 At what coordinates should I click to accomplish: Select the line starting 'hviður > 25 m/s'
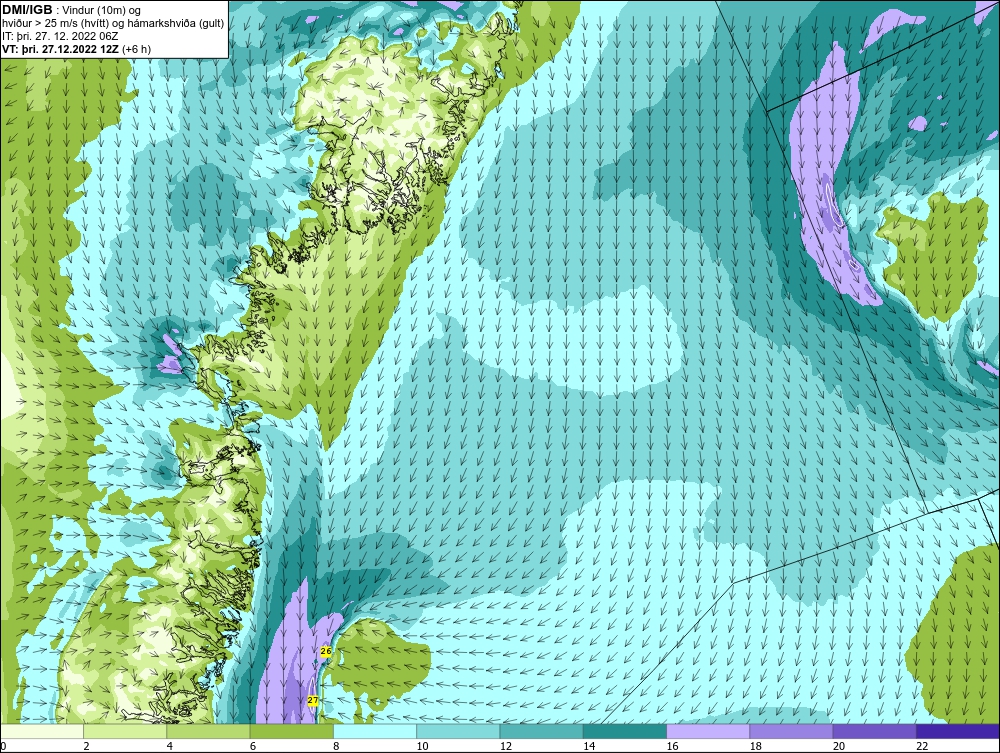113,24
